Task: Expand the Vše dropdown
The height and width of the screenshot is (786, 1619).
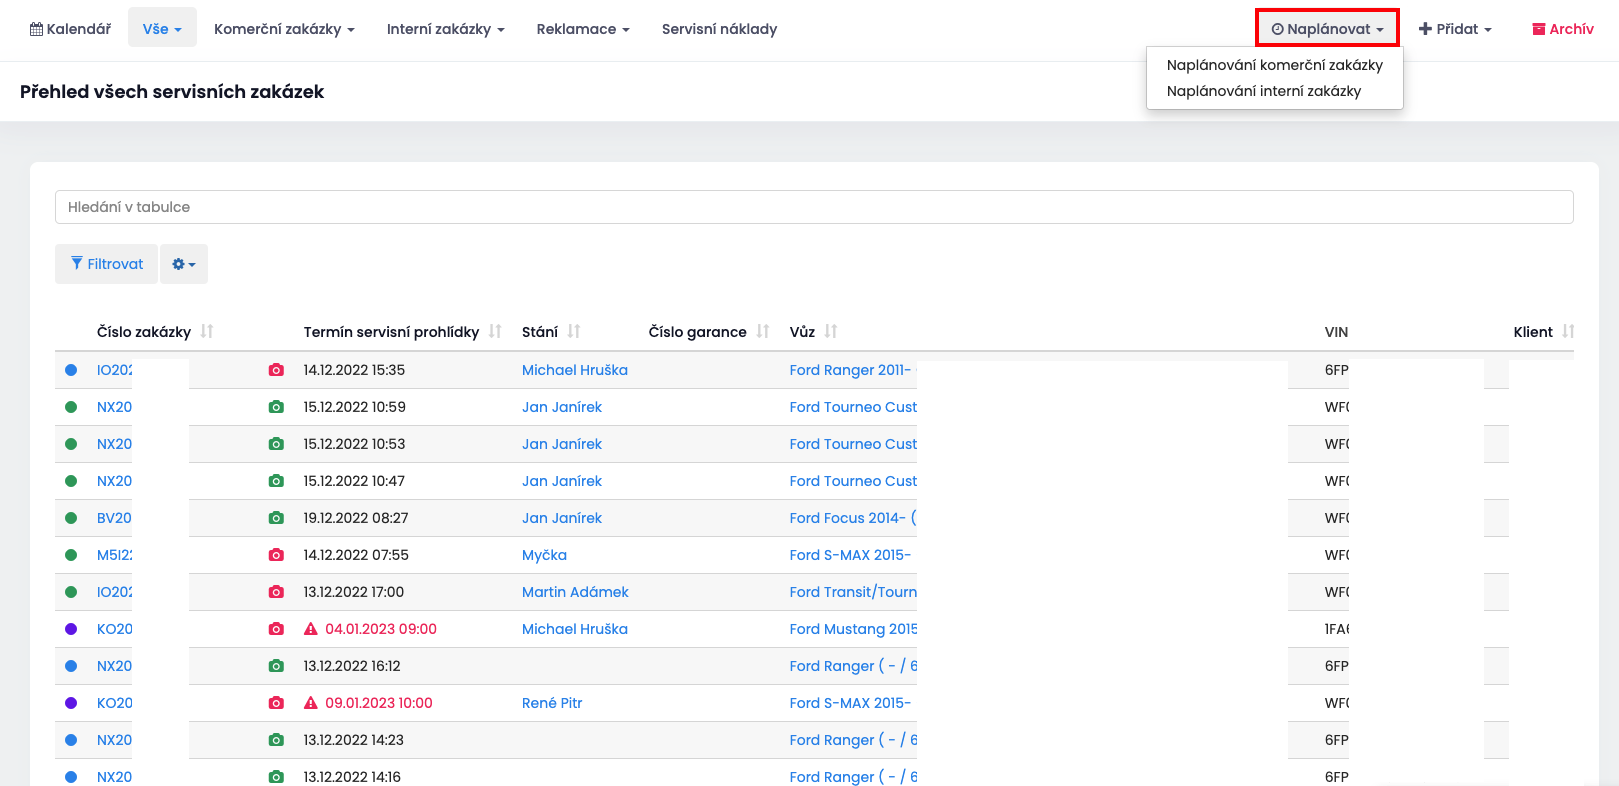Action: click(162, 28)
